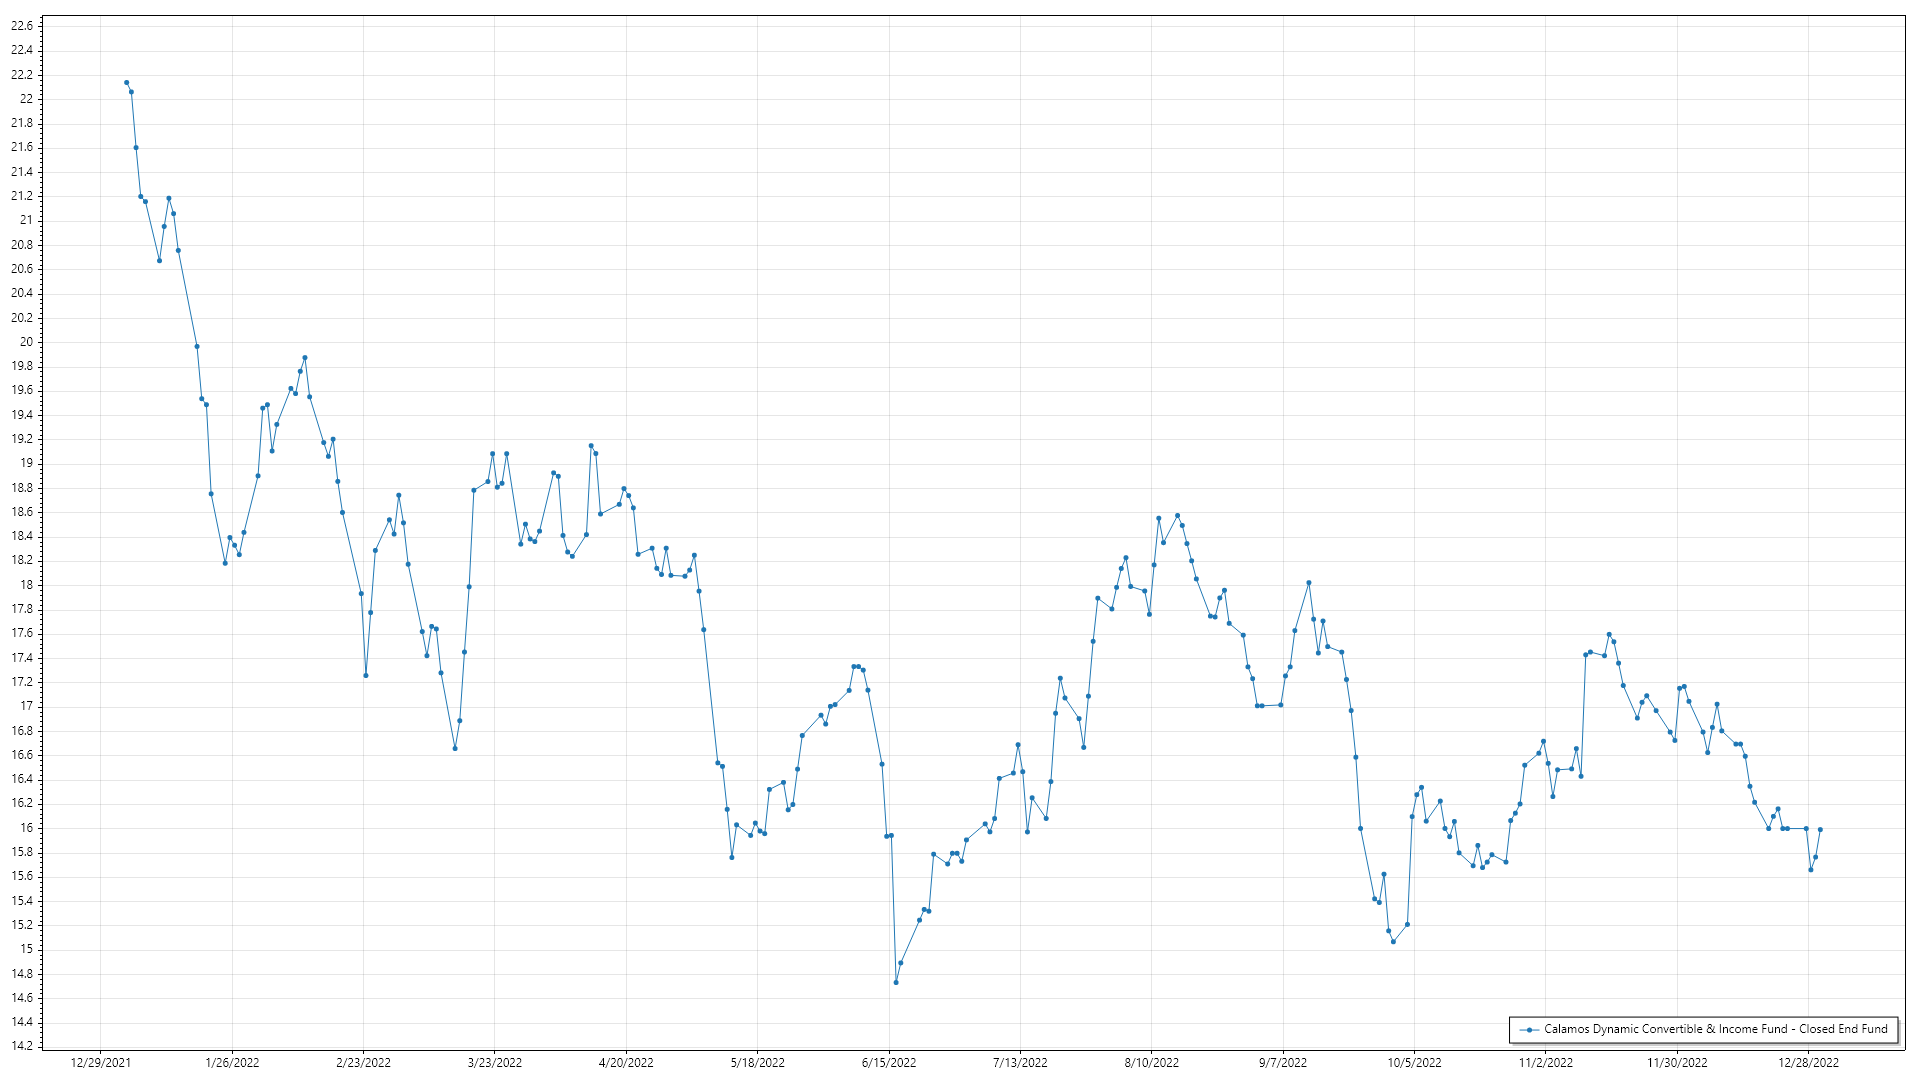Click the 10/5/2022 x-axis date label
Viewport: 1920px width, 1080px height.
coord(1414,1063)
